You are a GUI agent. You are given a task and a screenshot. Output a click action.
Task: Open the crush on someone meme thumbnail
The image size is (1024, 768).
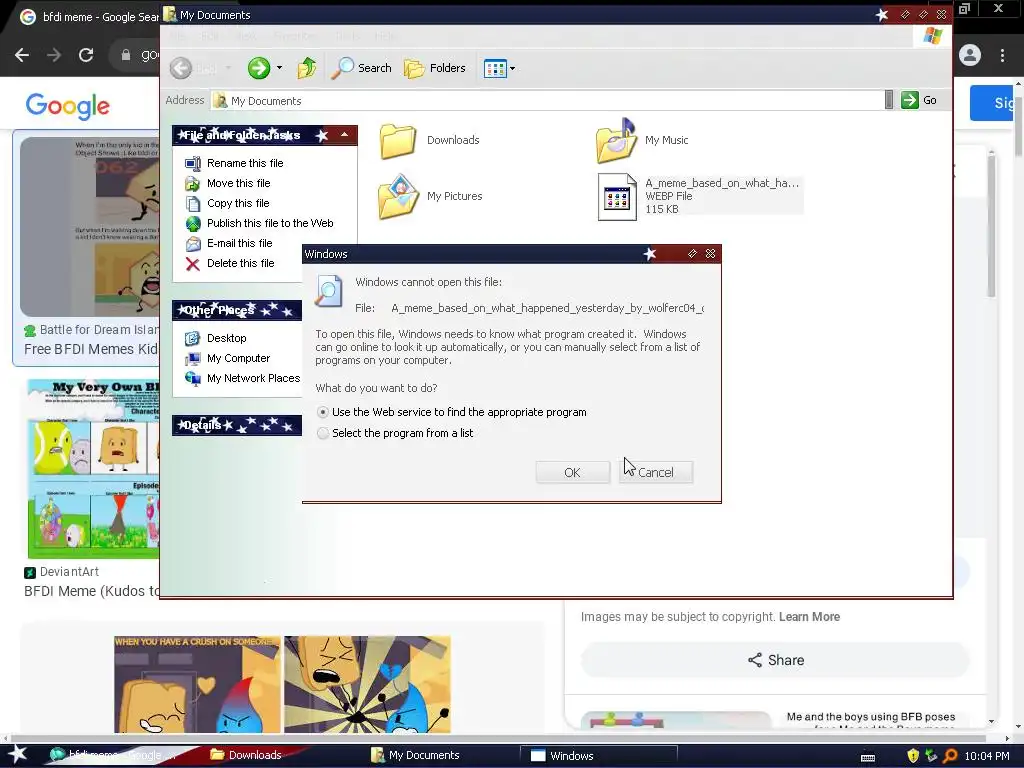282,684
